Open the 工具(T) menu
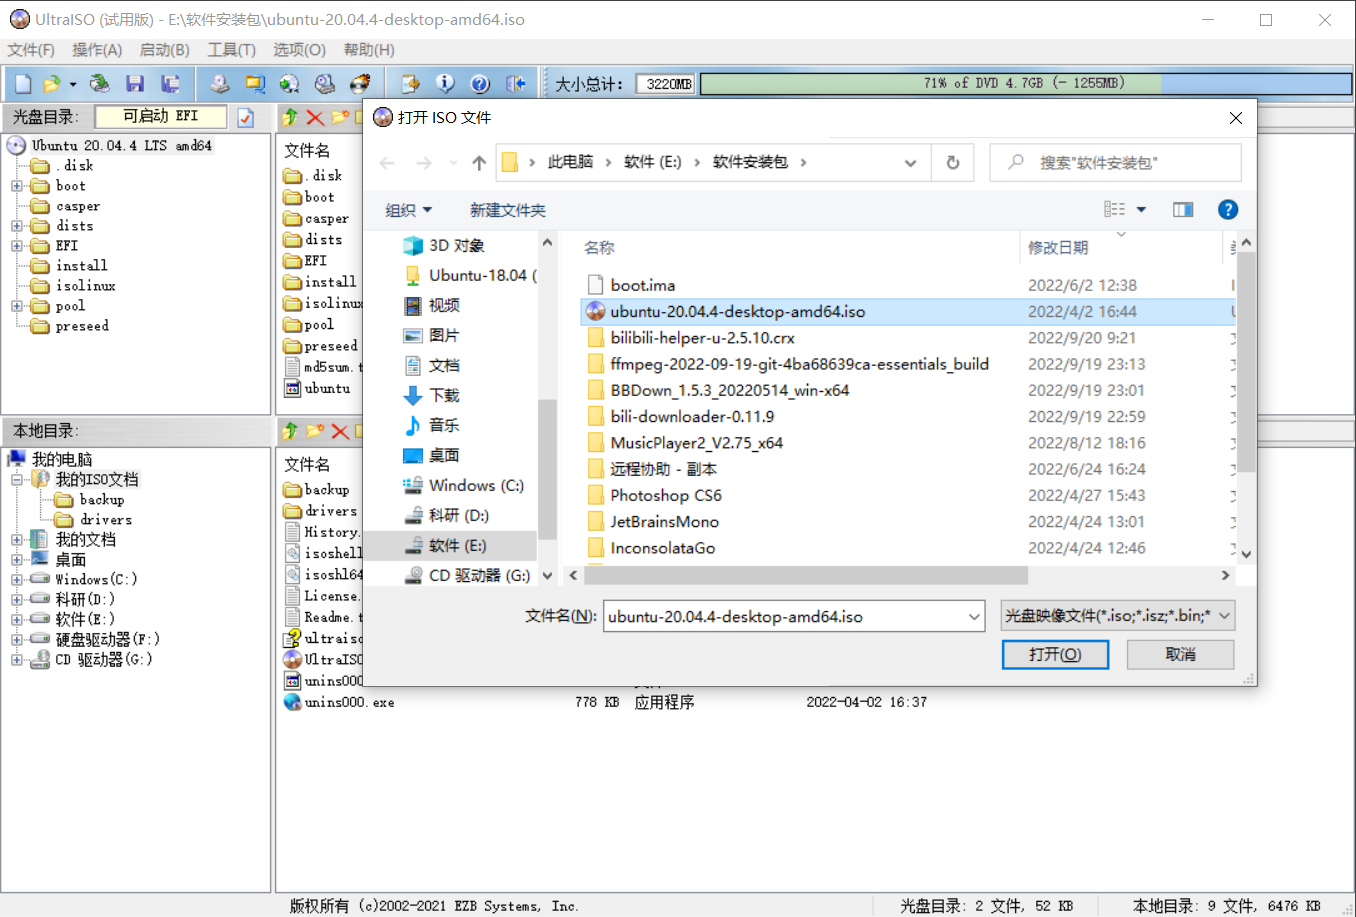 point(231,50)
